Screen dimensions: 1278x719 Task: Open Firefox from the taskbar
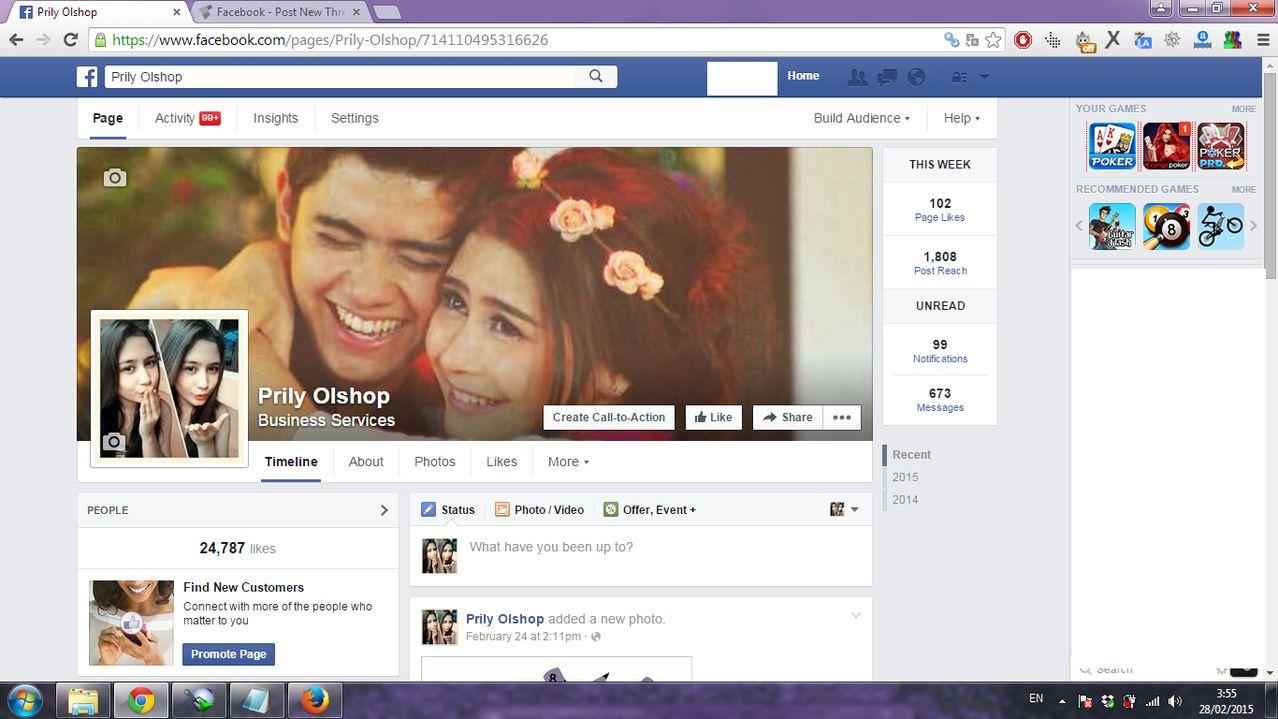pos(315,700)
